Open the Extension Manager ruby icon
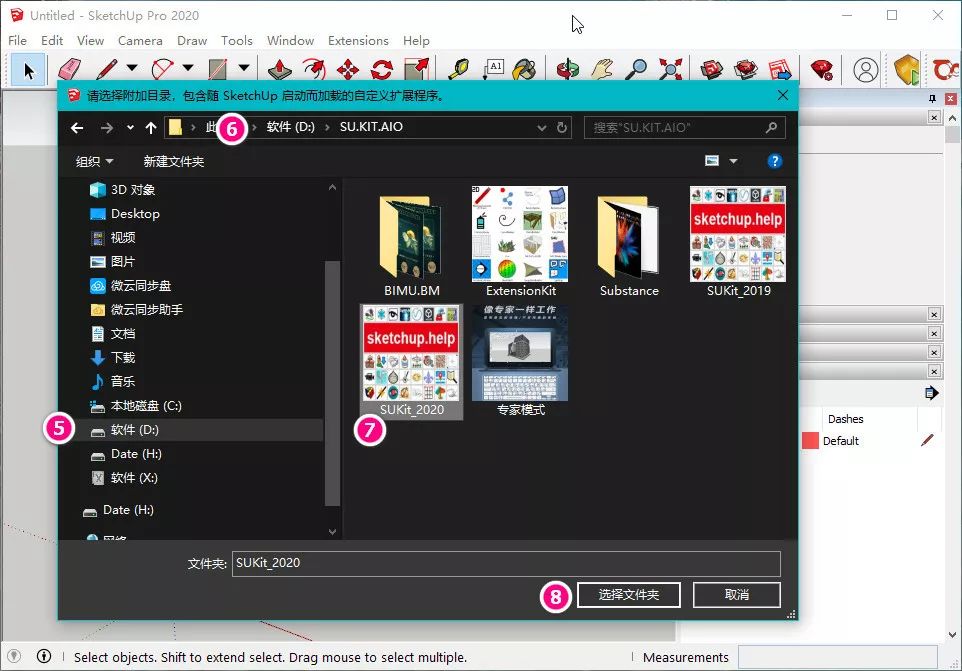Image resolution: width=962 pixels, height=671 pixels. pos(822,69)
